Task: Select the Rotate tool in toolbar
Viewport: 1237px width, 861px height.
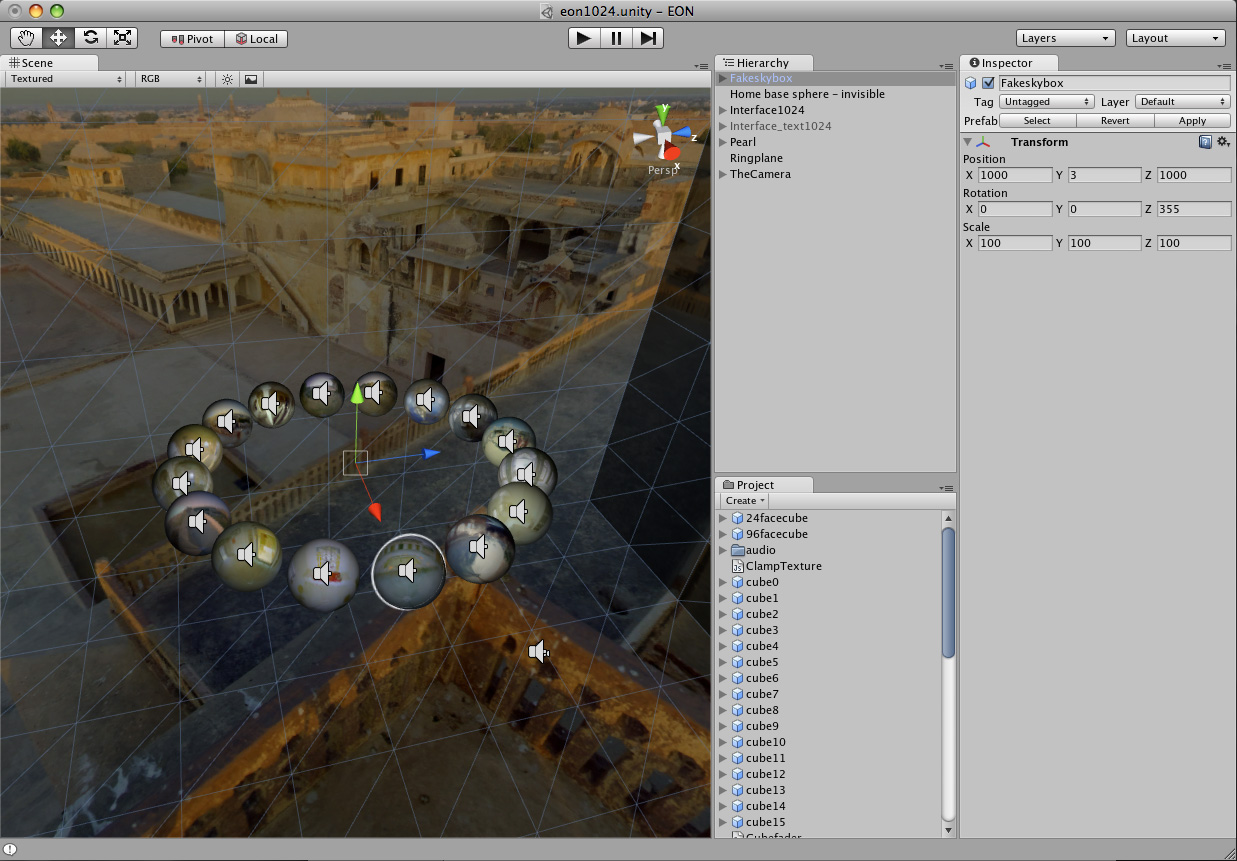Action: pos(90,38)
